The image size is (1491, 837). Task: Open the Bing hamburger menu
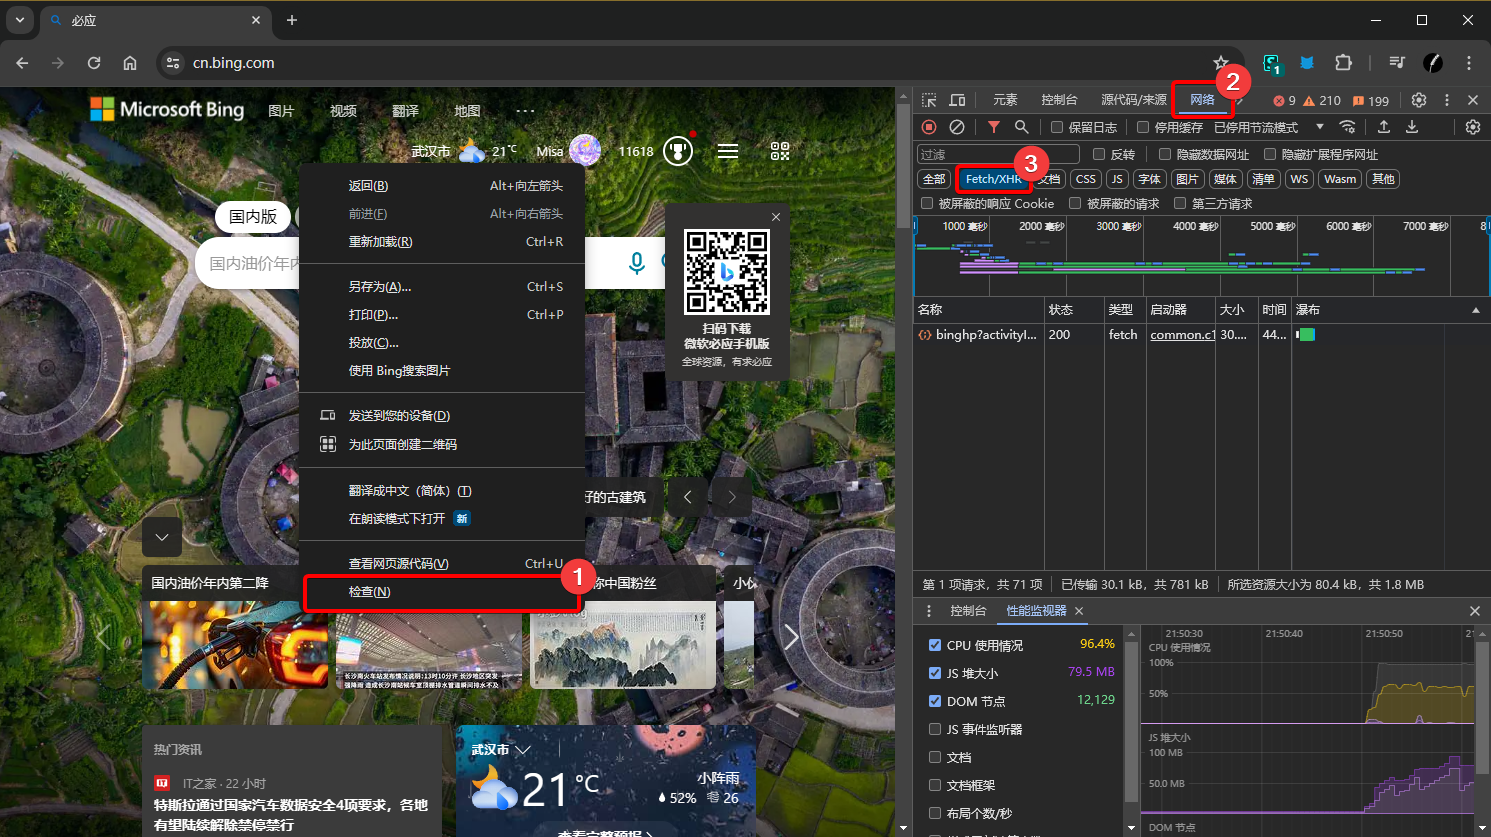(x=728, y=151)
